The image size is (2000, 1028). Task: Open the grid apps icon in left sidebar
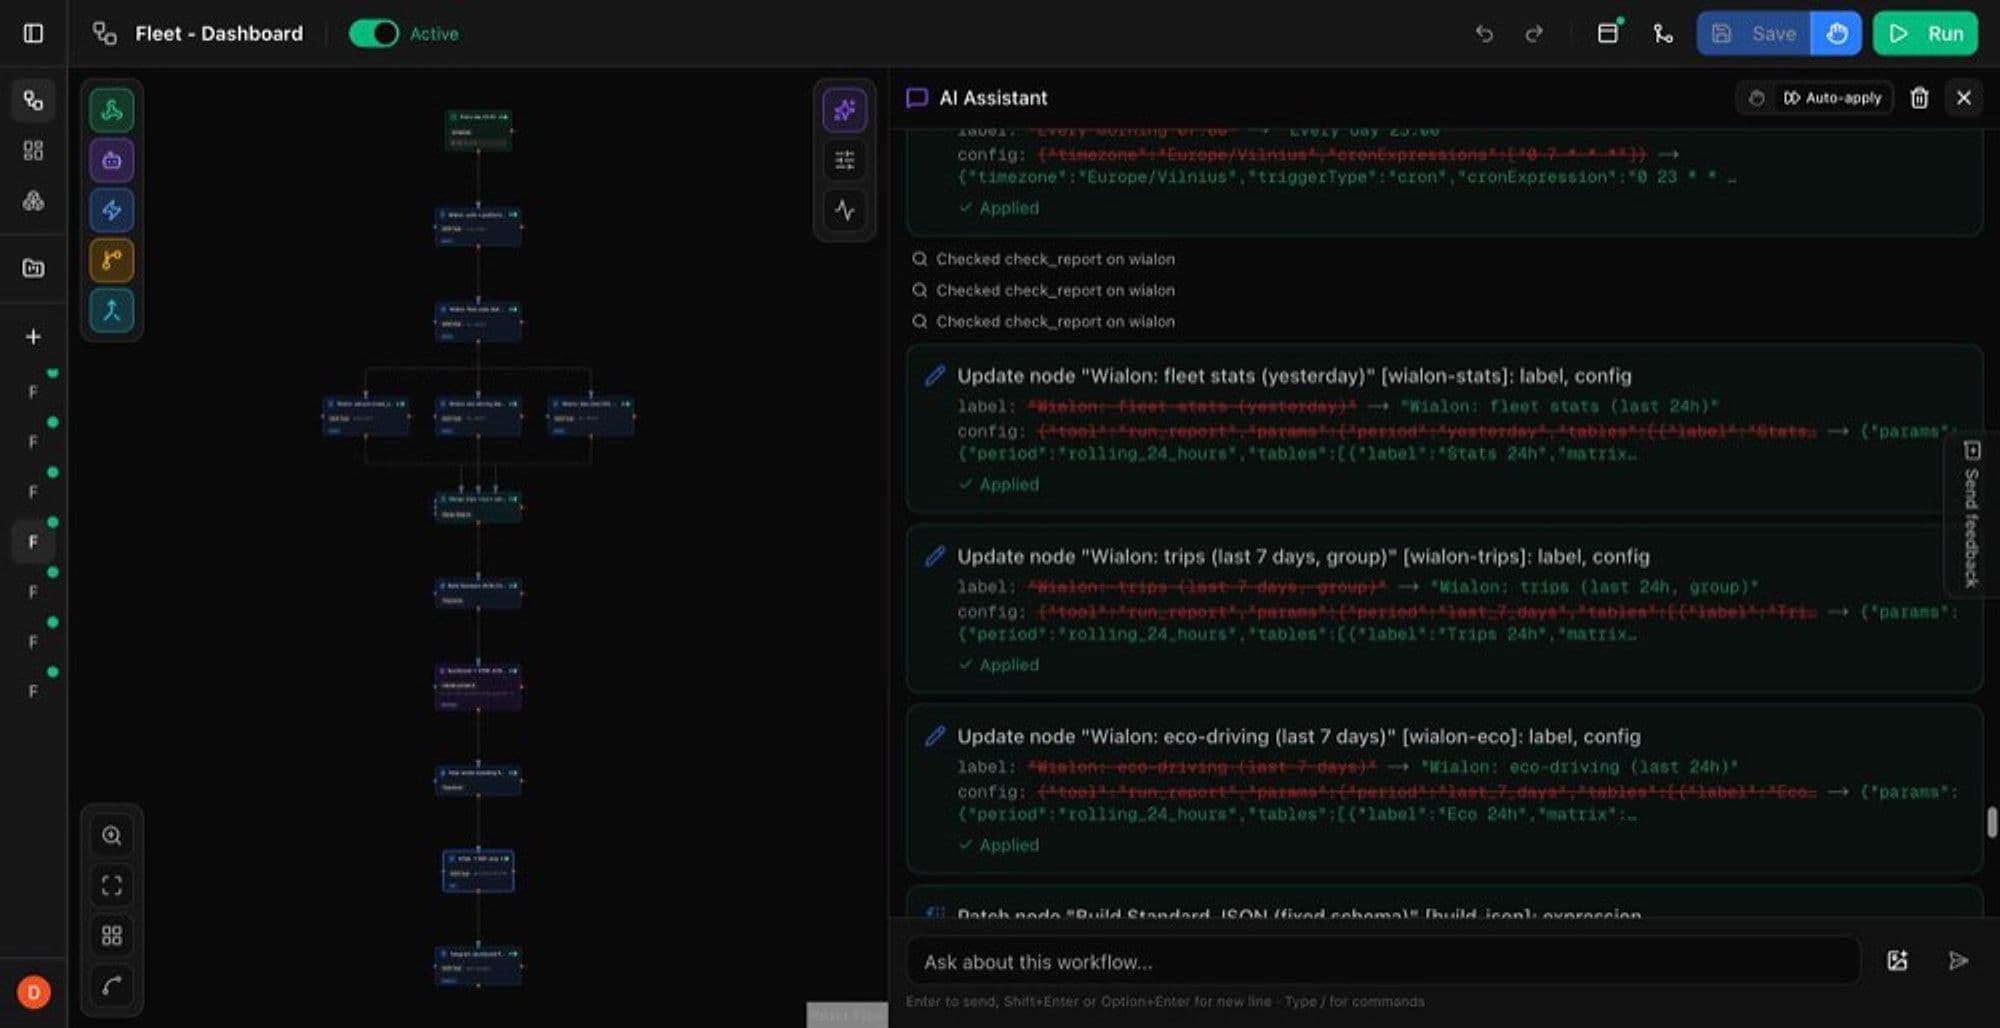(x=33, y=150)
